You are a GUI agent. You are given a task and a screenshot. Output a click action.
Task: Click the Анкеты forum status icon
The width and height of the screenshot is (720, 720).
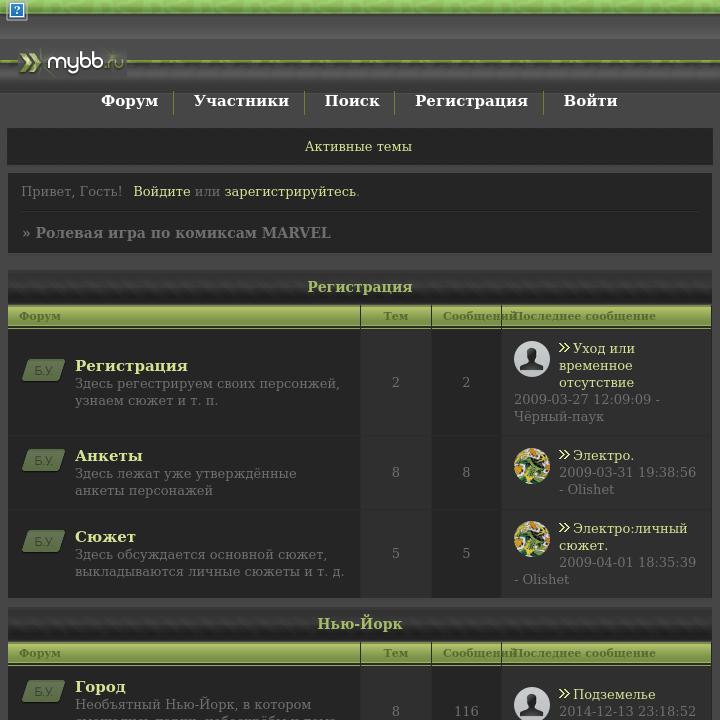44,460
